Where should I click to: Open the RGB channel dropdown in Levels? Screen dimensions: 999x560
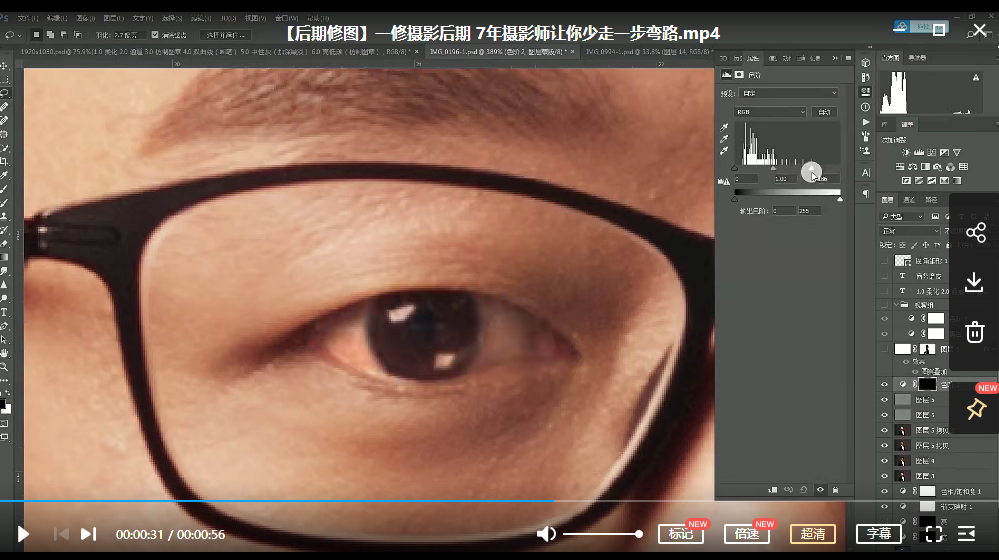coord(770,111)
